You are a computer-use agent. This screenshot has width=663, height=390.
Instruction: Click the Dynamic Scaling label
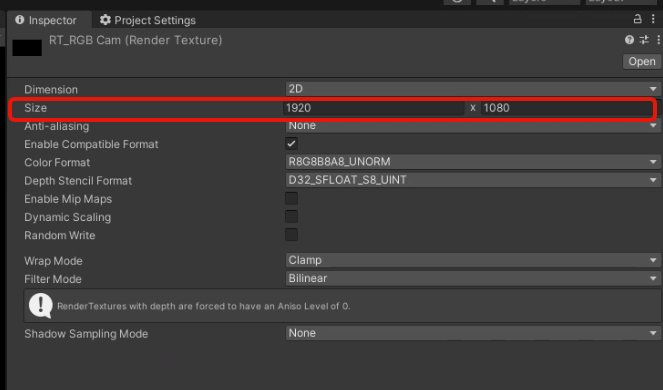[67, 217]
